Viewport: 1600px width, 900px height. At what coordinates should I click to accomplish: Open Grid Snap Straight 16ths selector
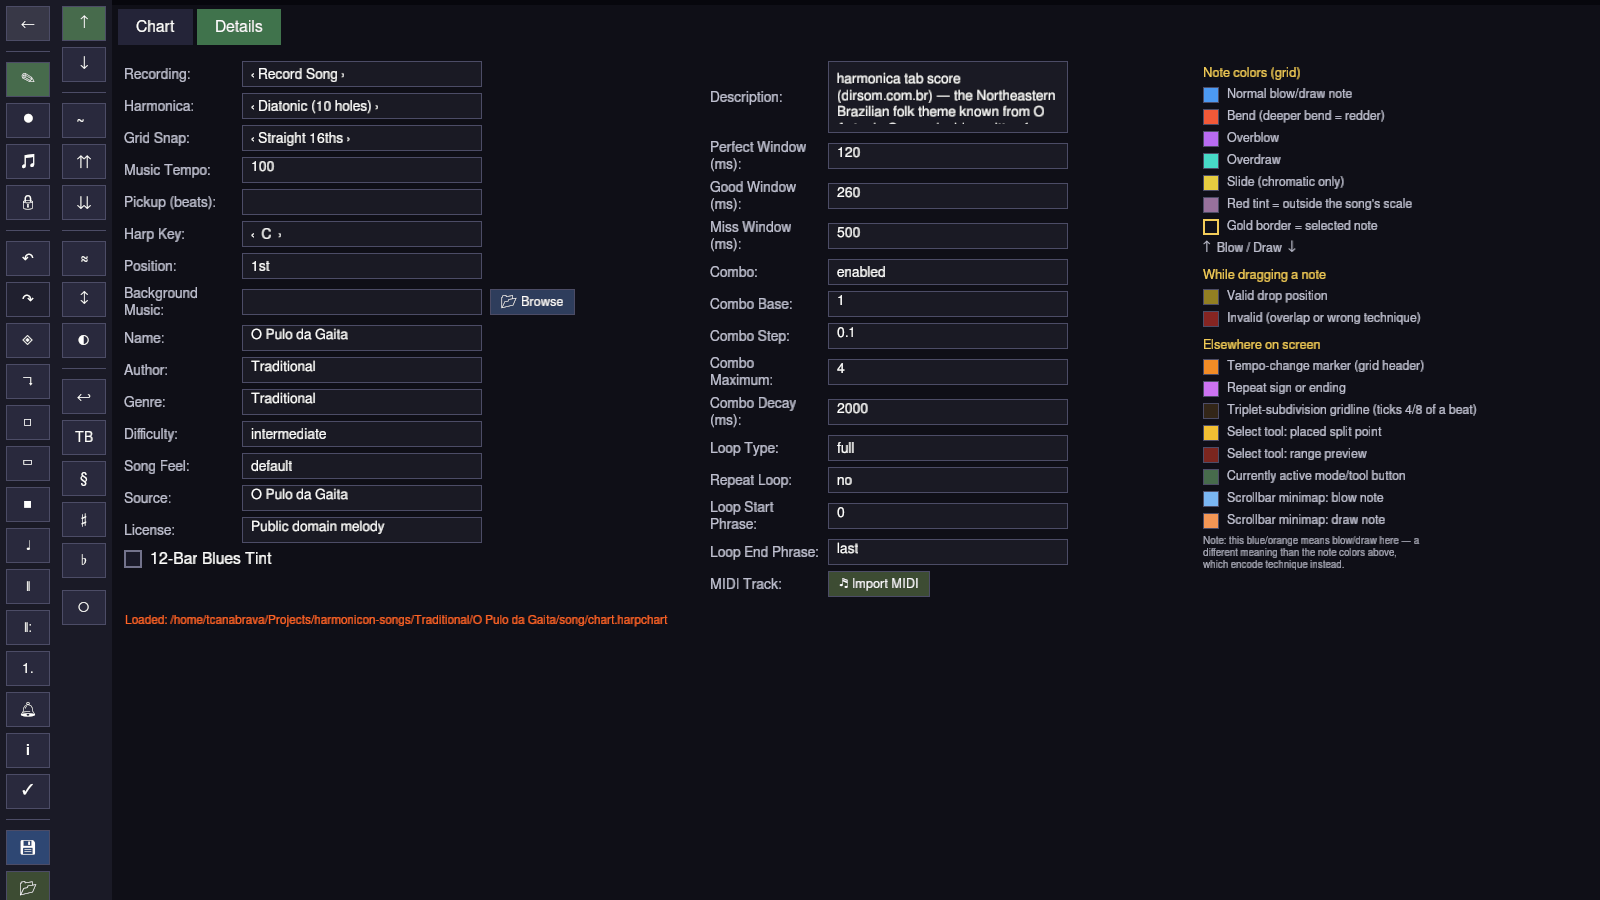tap(362, 138)
